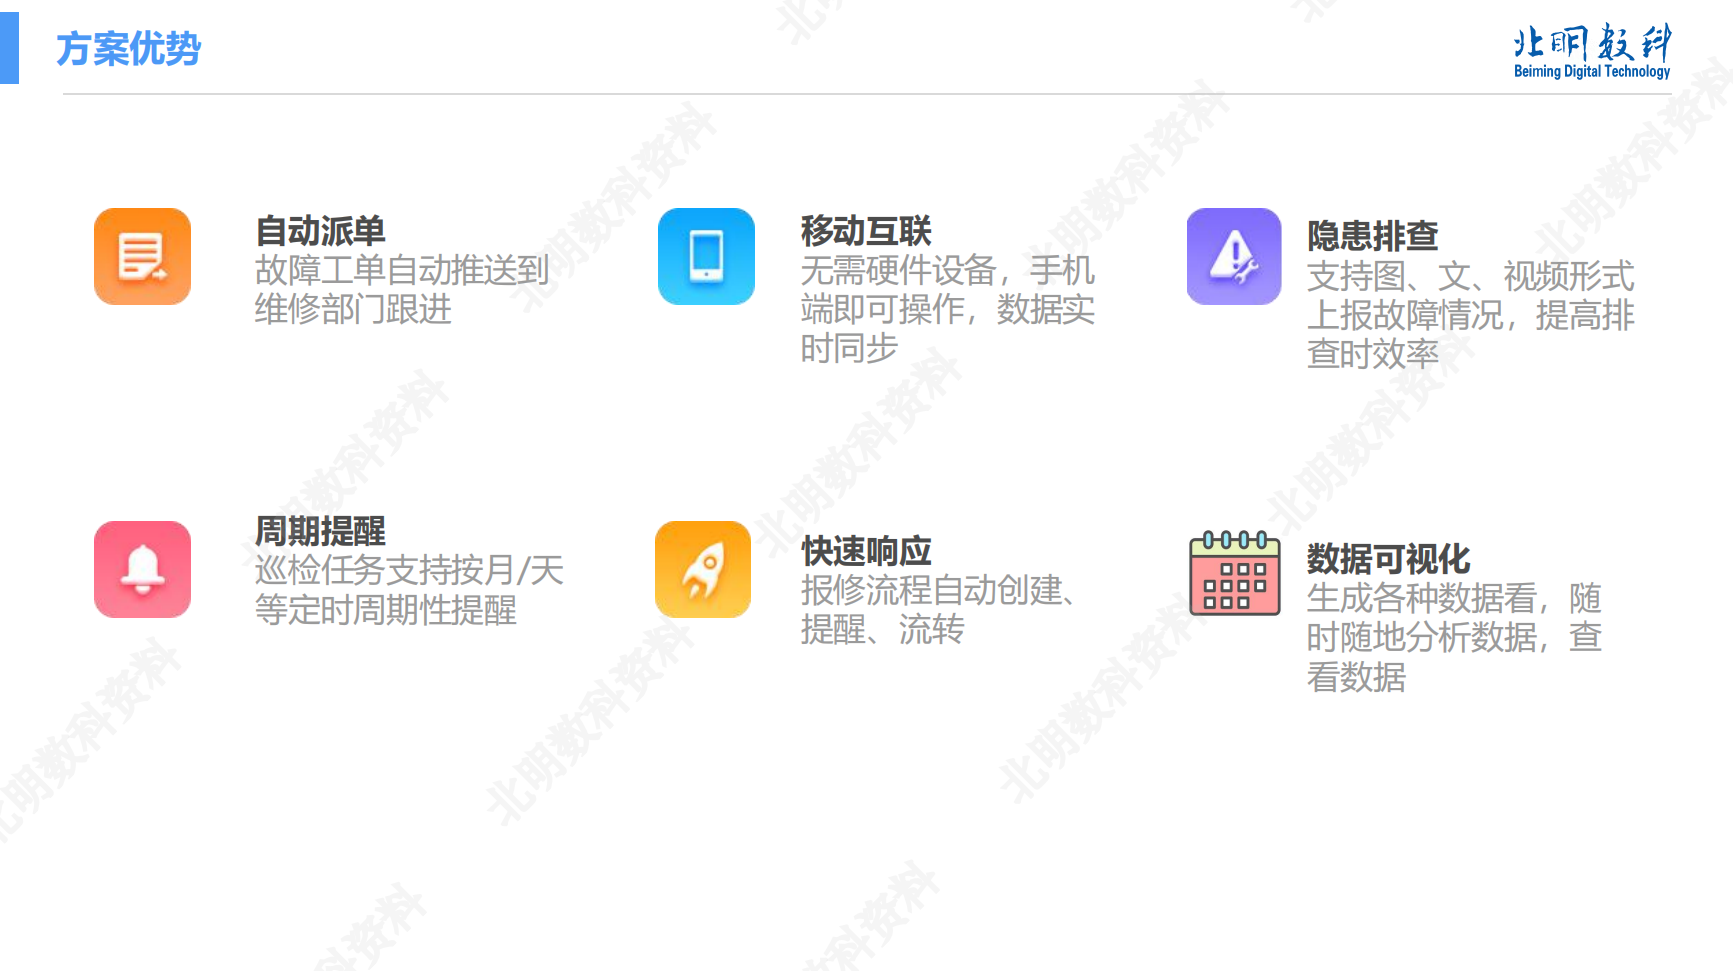Select text 巡检任务支持按月/天等定时周期性提醒

click(409, 590)
